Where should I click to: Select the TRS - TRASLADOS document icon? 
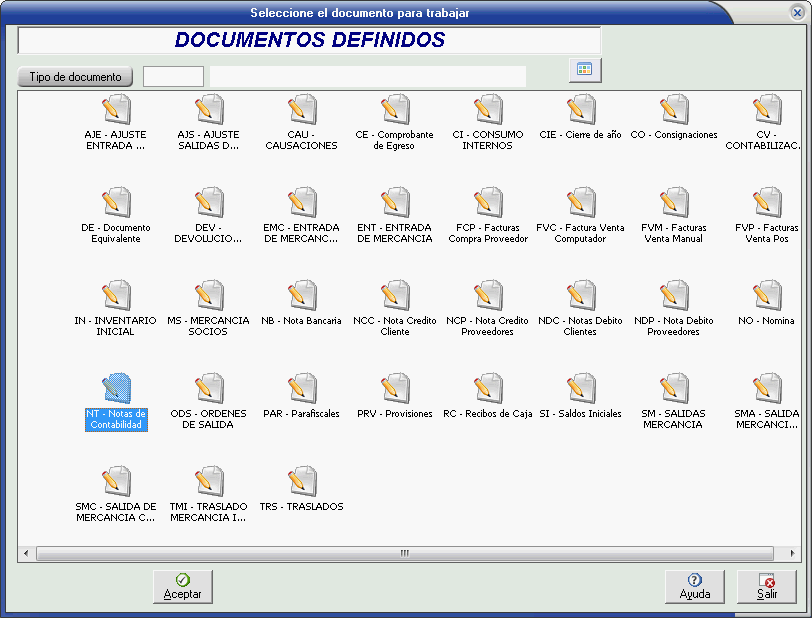[x=302, y=482]
